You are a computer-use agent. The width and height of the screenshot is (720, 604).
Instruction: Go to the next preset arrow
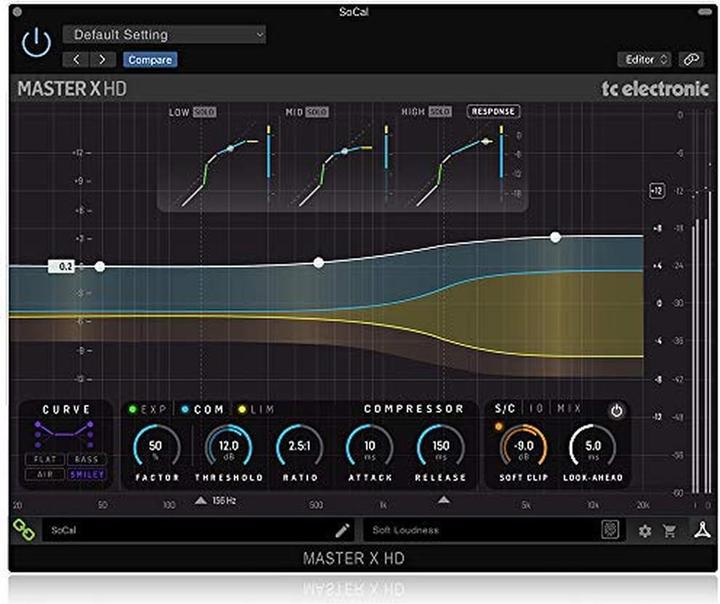pos(102,59)
